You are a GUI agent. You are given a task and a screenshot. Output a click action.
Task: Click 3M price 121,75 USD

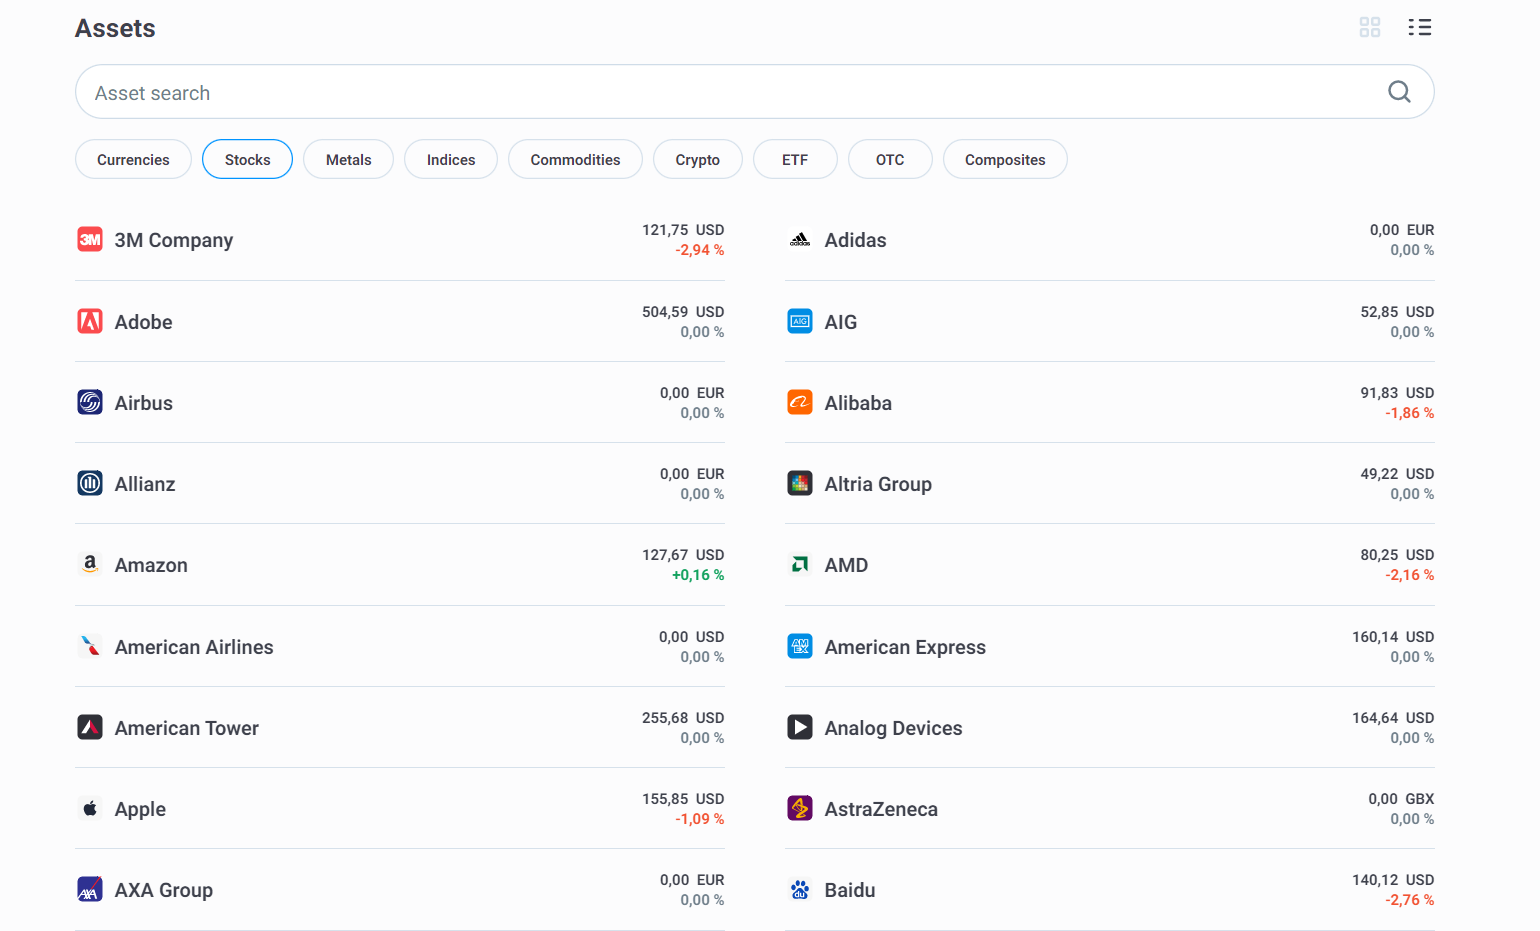683,230
